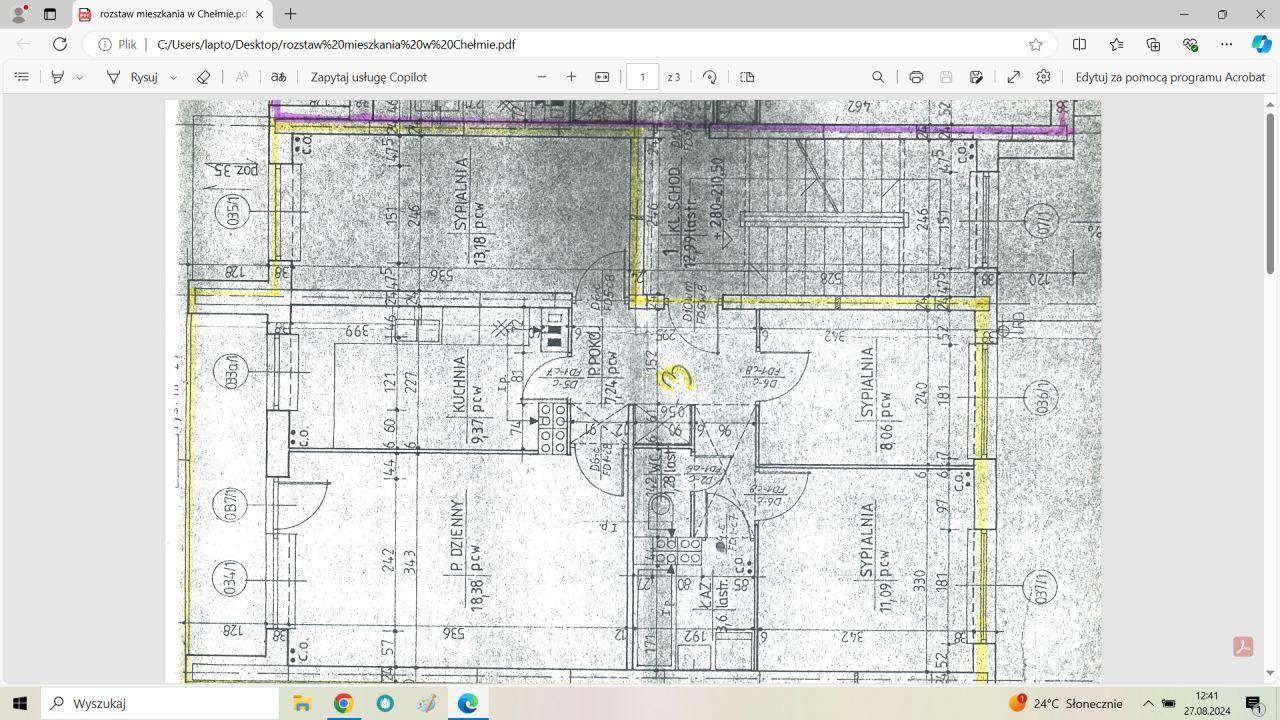The width and height of the screenshot is (1280, 720).
Task: Toggle the page view layout button
Action: [x=747, y=77]
